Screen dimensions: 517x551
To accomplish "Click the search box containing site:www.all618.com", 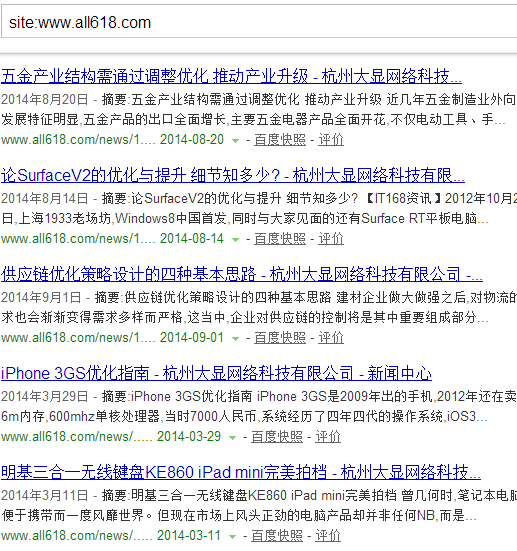I will click(259, 22).
